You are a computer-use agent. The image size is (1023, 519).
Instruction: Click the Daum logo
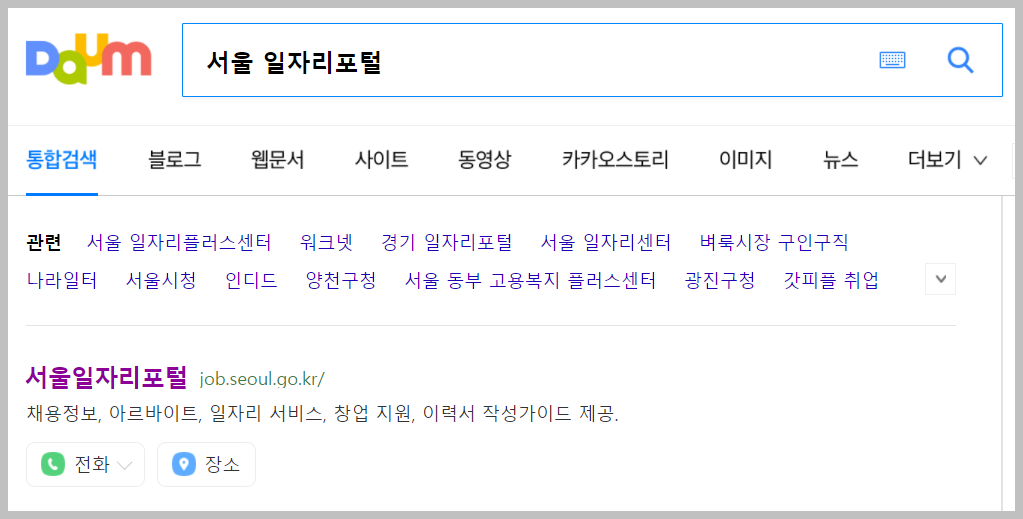click(x=89, y=59)
